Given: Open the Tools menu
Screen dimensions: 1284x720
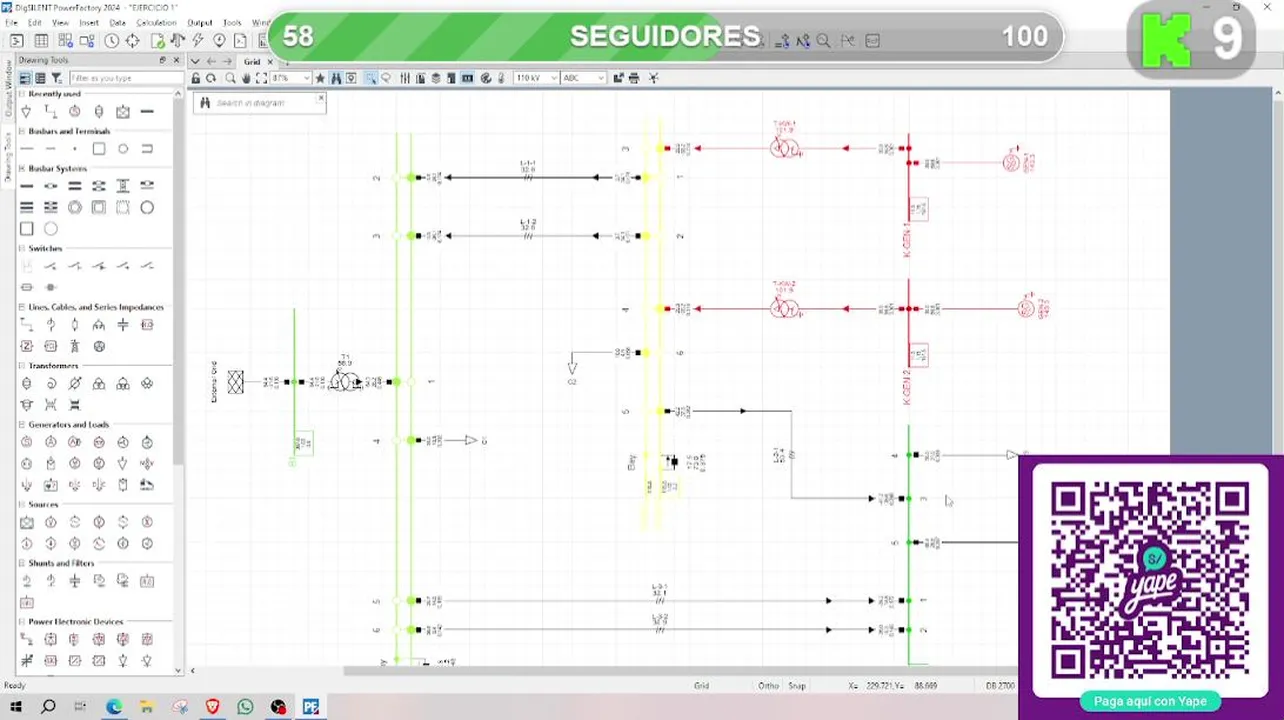Looking at the screenshot, I should point(232,22).
